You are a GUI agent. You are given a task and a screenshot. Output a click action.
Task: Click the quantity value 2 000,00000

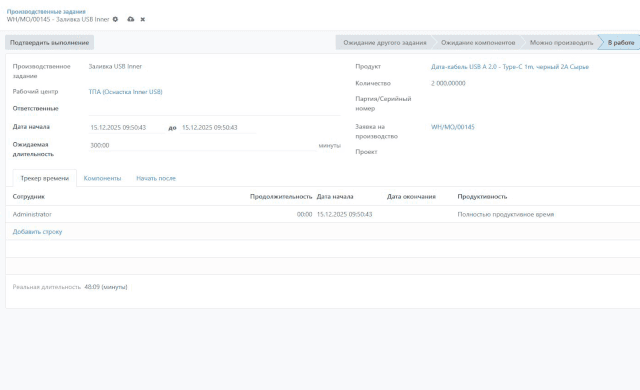coord(448,83)
